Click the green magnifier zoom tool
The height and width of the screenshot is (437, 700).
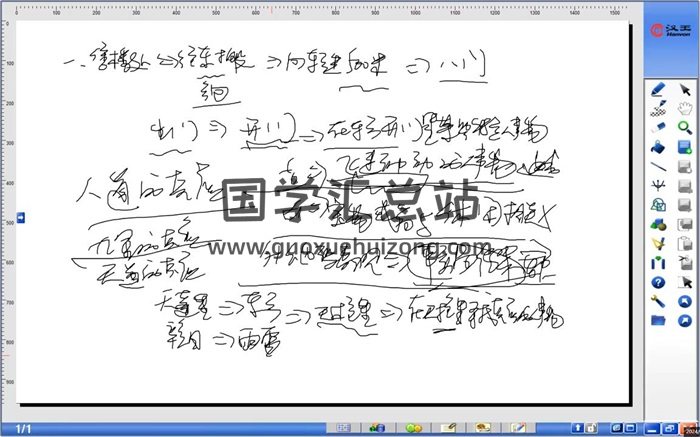tap(685, 128)
